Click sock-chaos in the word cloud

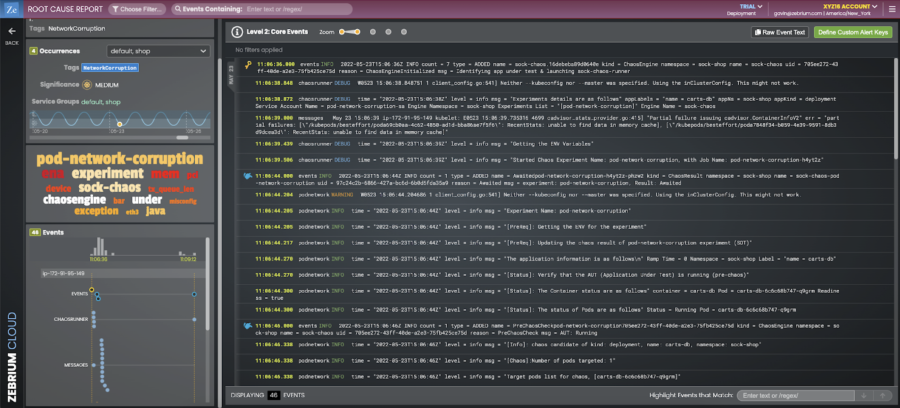click(x=110, y=188)
